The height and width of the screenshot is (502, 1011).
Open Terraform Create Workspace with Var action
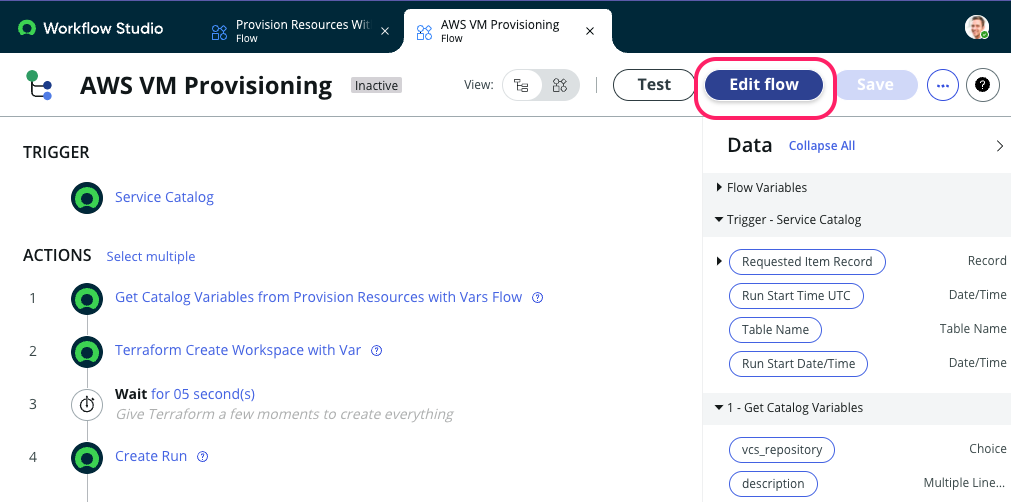pyautogui.click(x=238, y=350)
